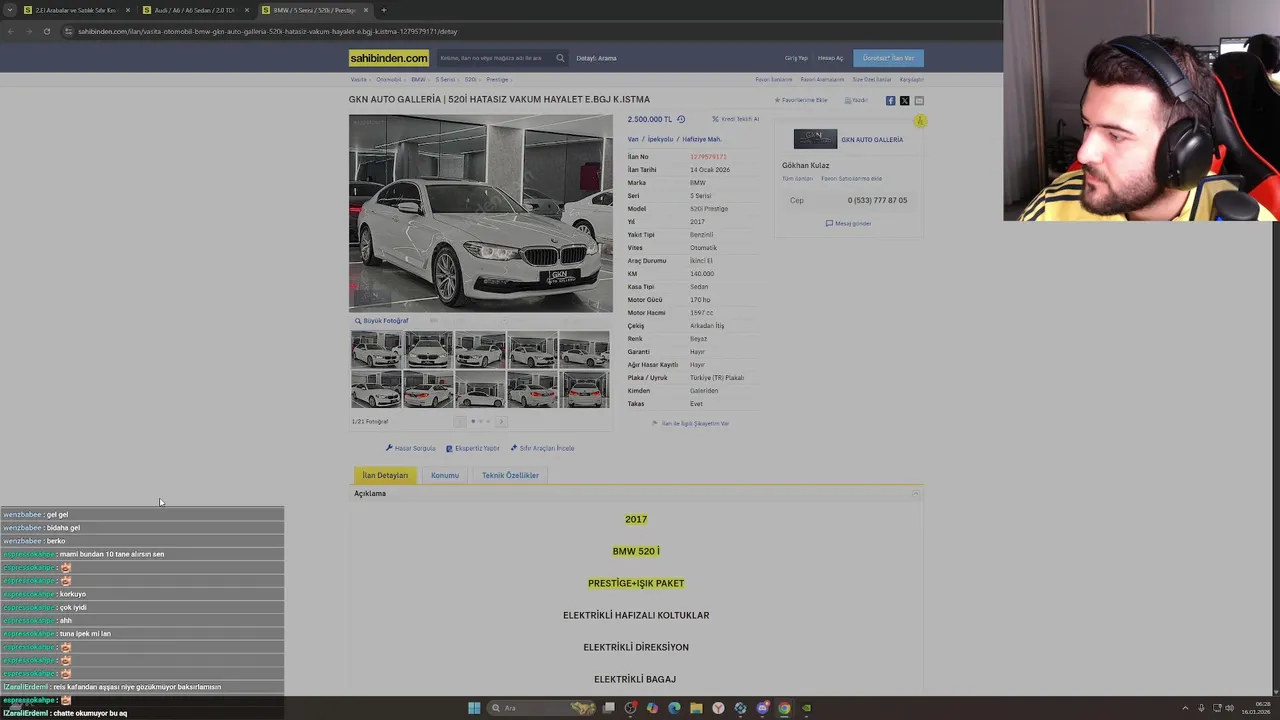1280x720 pixels.
Task: Go to next thumbnail page arrow
Action: (502, 422)
